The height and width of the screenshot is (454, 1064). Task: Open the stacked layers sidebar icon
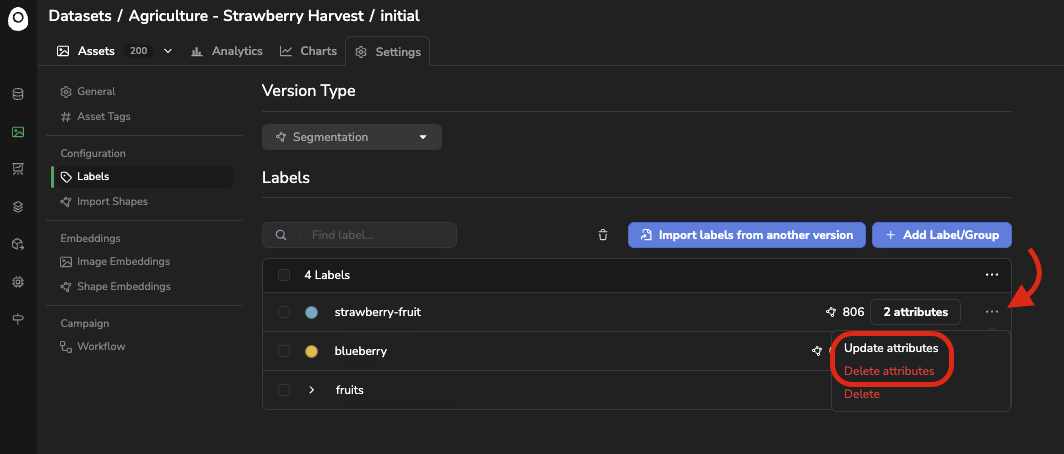pos(18,207)
